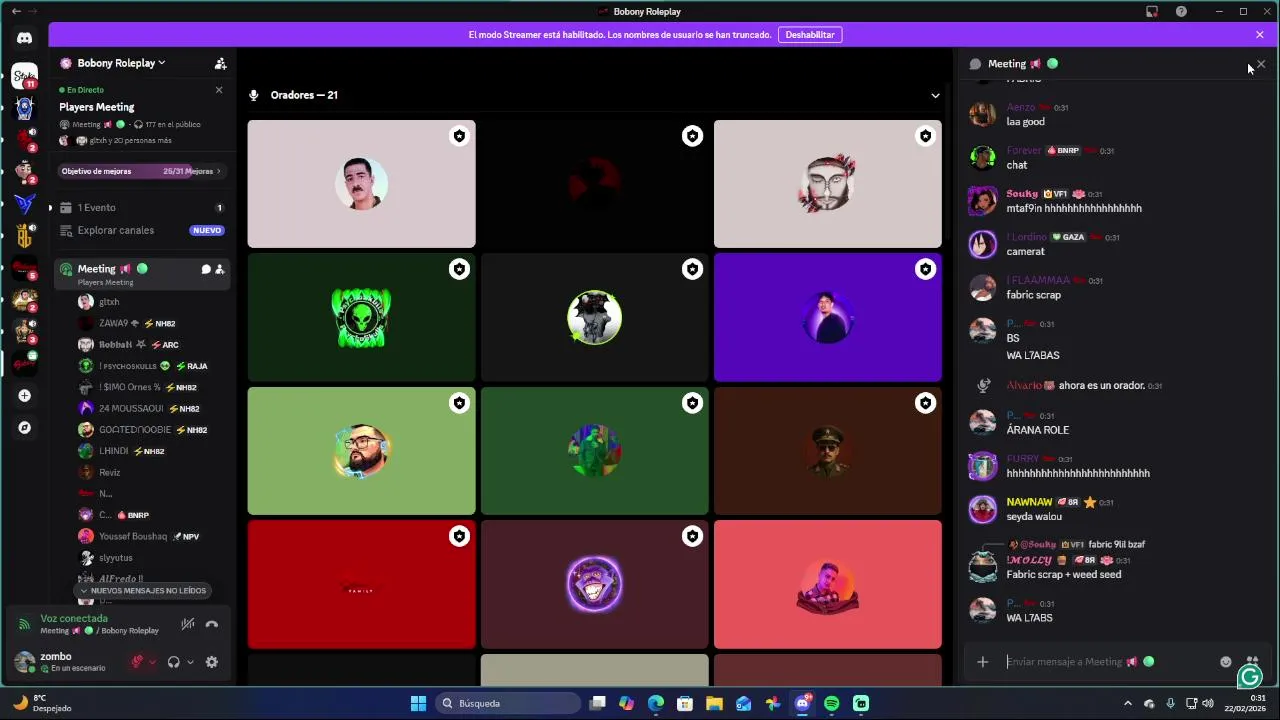Click the "ARANA ROLE" message text
Screen dimensions: 1280x720
[x=1038, y=430]
